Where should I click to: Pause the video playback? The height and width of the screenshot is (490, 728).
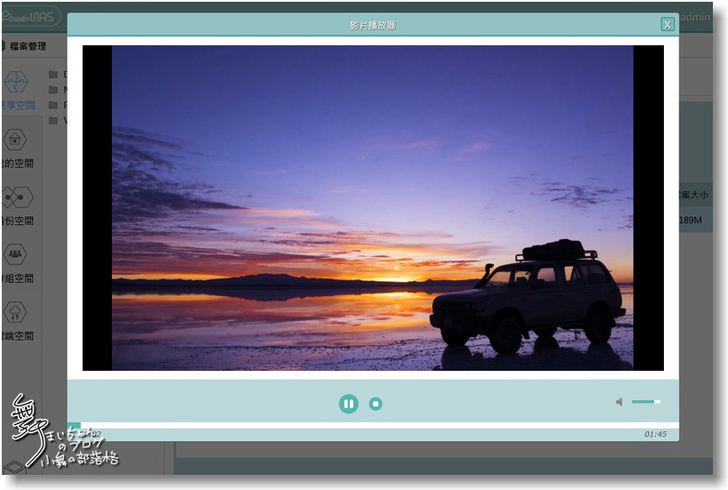[x=348, y=404]
